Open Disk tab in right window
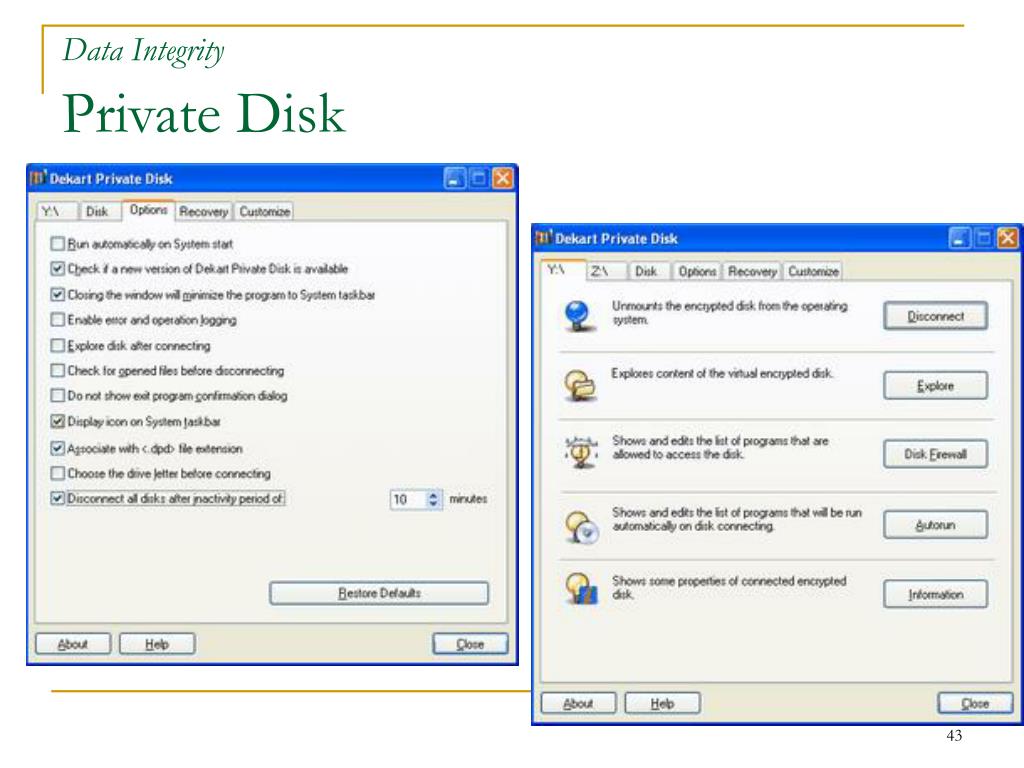This screenshot has height=768, width=1024. [x=647, y=272]
